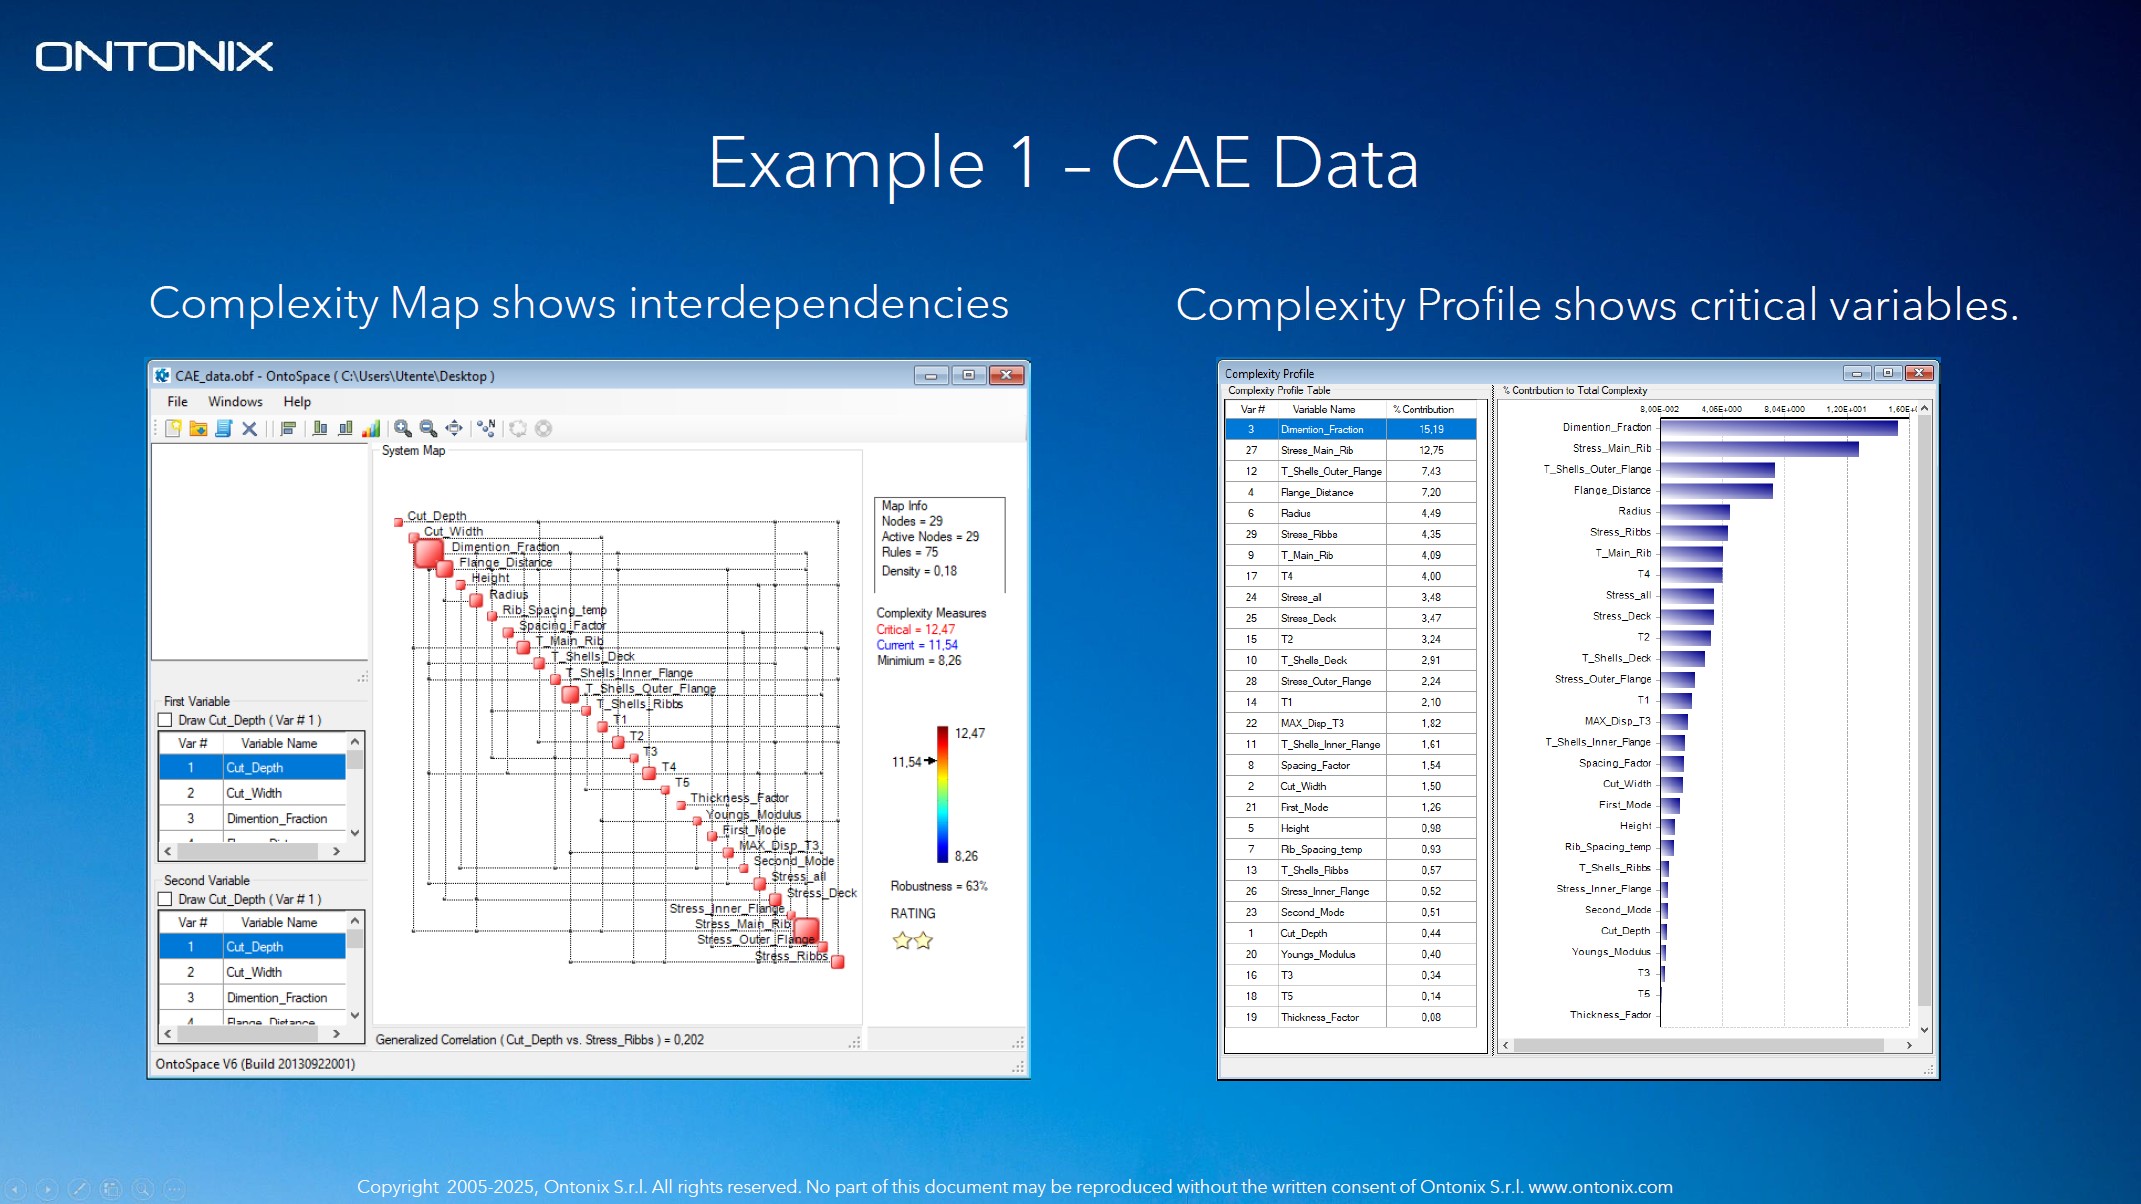Enable First Variable Draw Cut_Depth checkbox

tap(166, 720)
